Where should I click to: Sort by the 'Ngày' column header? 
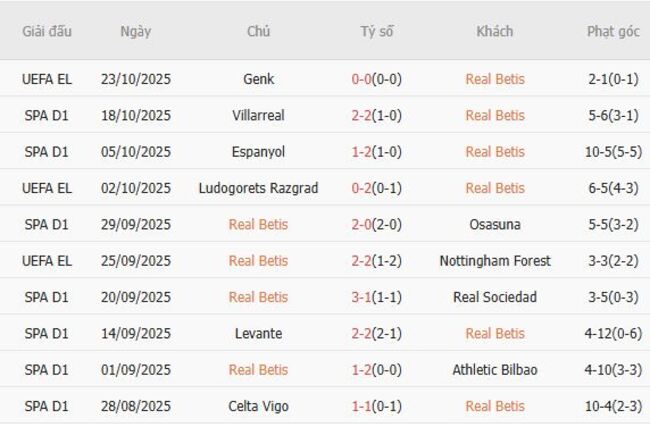[135, 32]
